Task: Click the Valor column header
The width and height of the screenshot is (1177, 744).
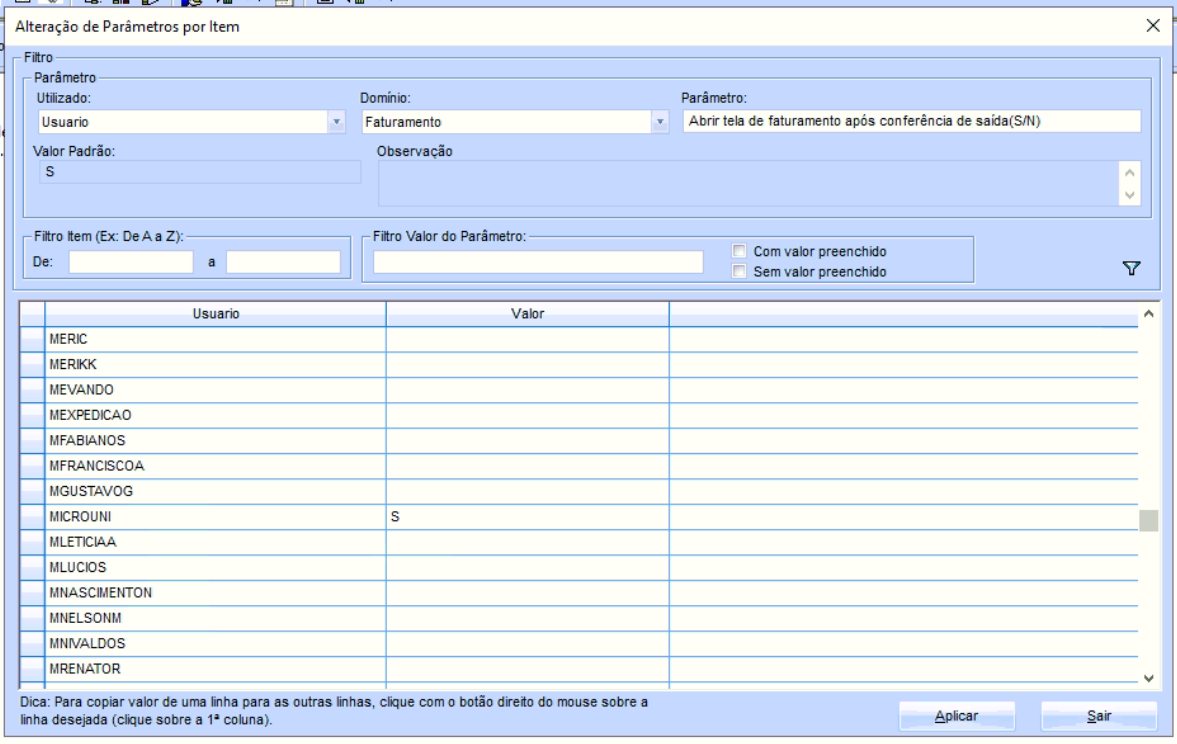Action: point(528,314)
